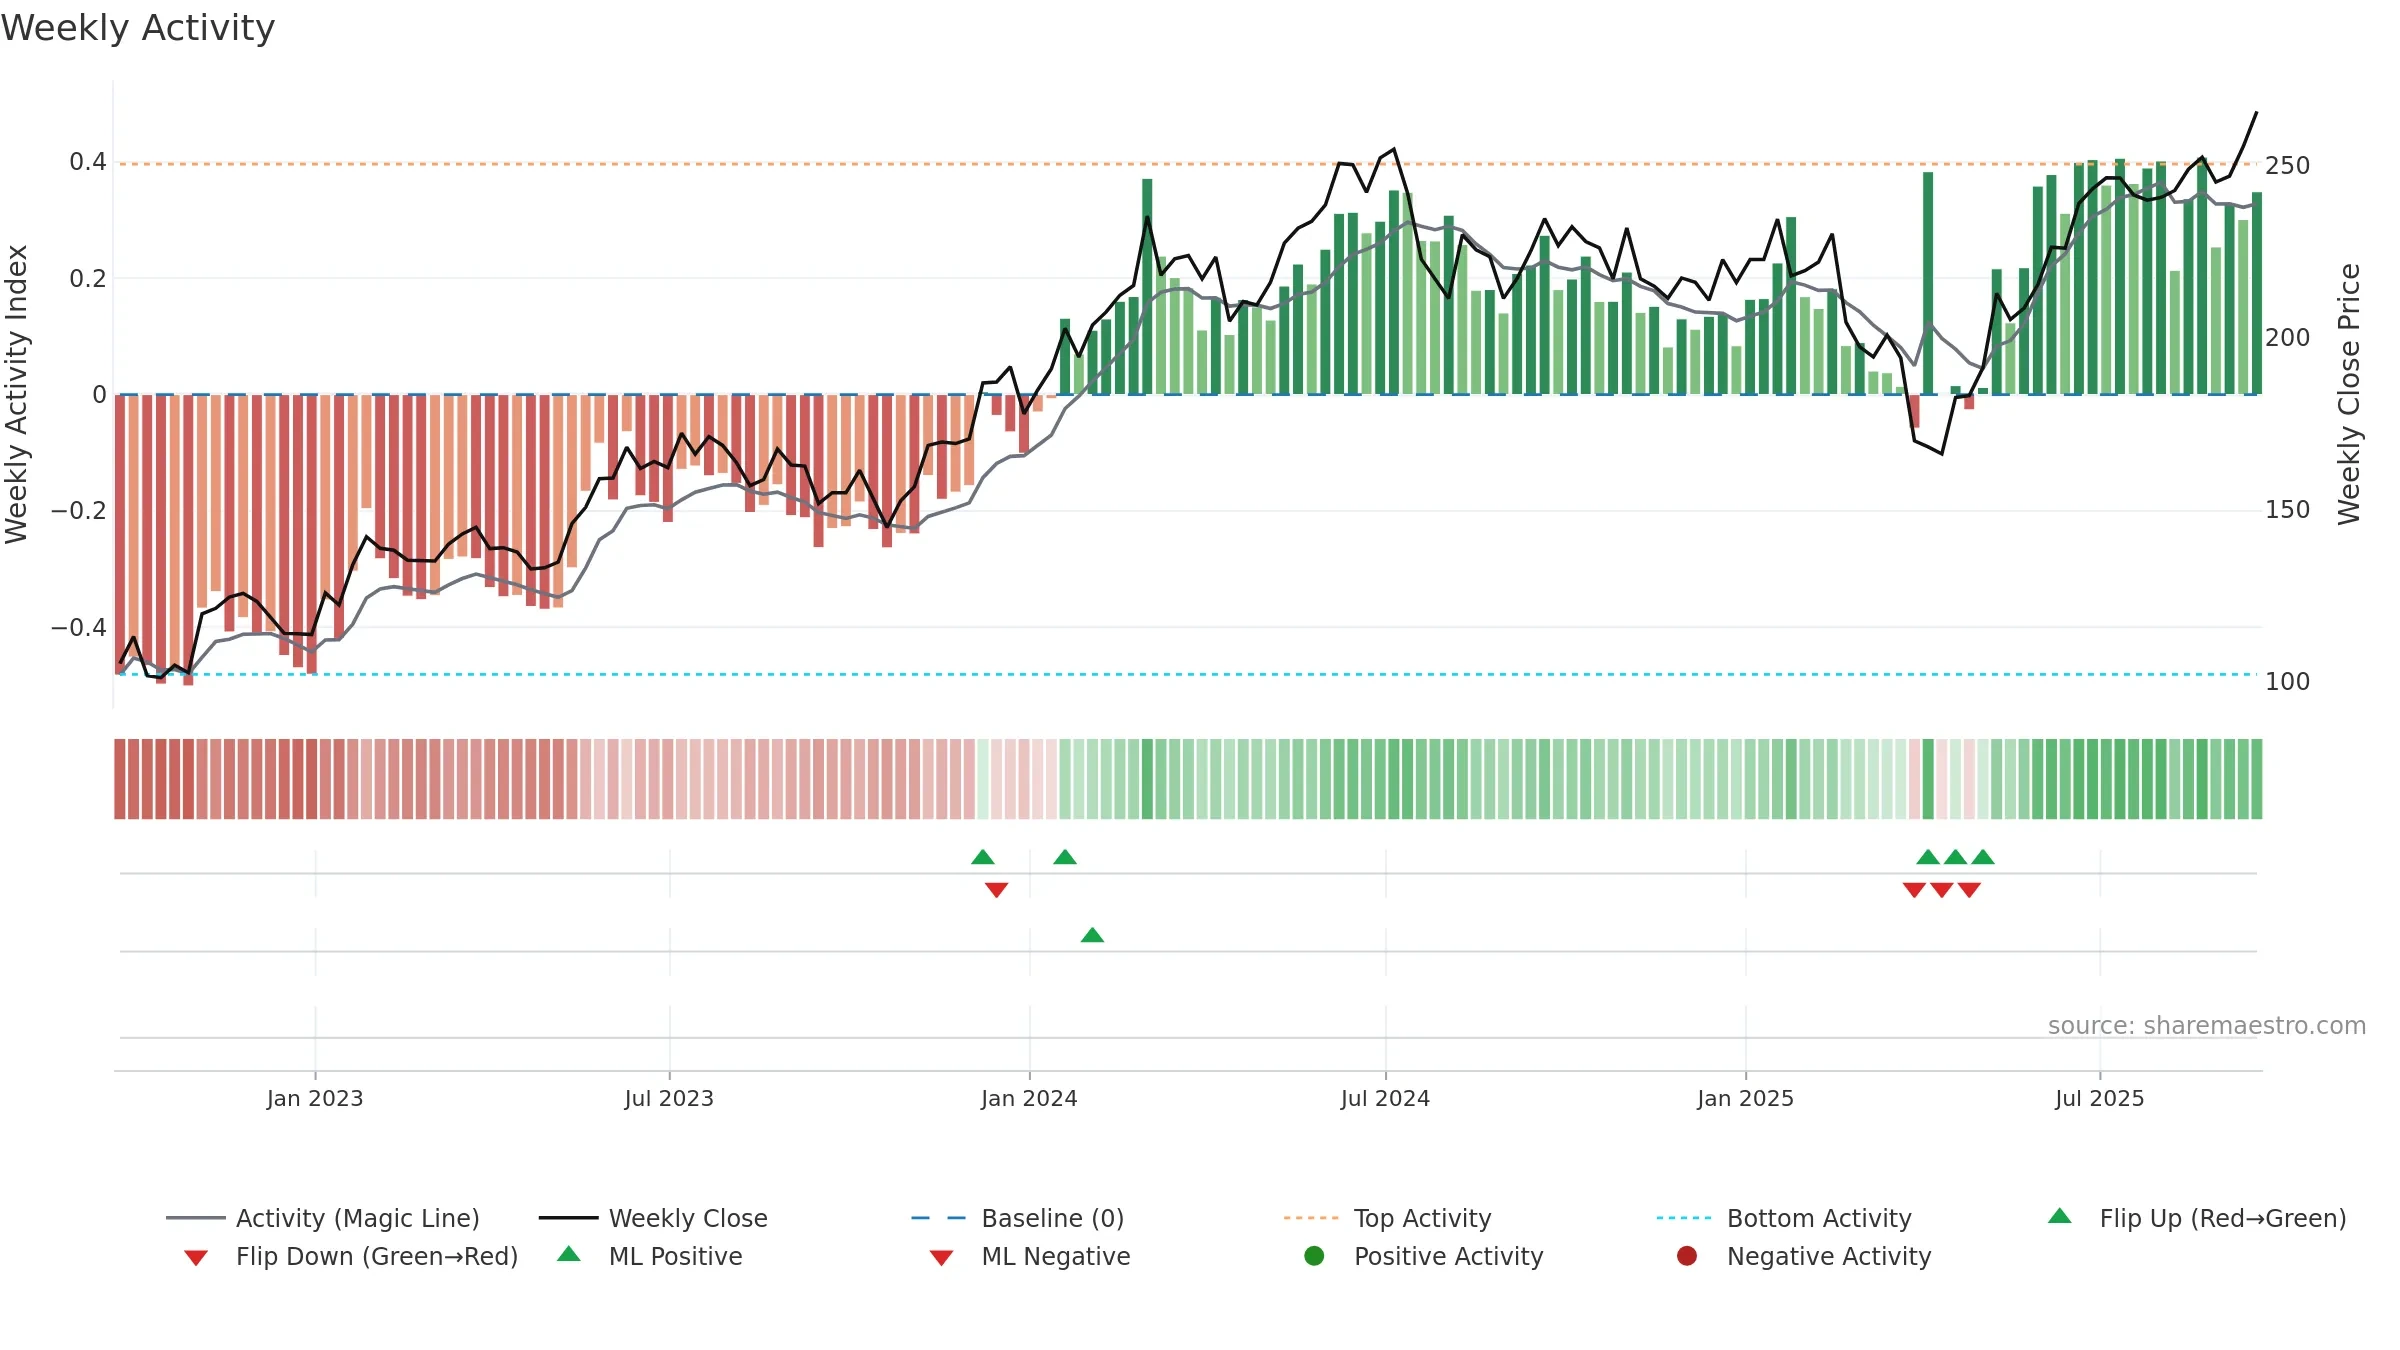Click the Positive Activity green circle icon
2400x1350 pixels.
tap(1314, 1256)
